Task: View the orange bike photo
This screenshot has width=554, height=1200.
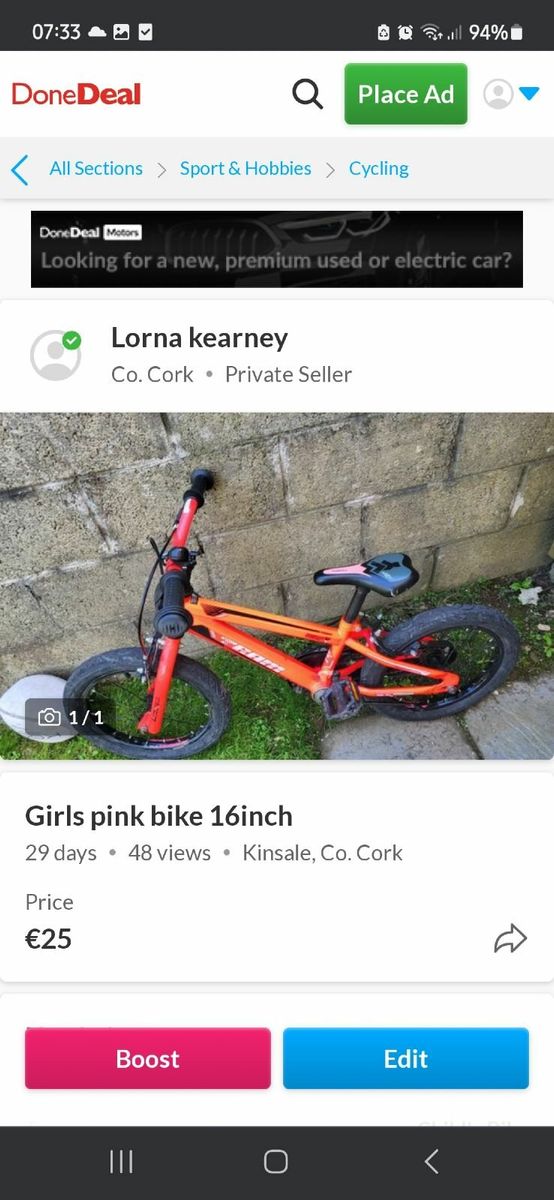Action: click(277, 586)
